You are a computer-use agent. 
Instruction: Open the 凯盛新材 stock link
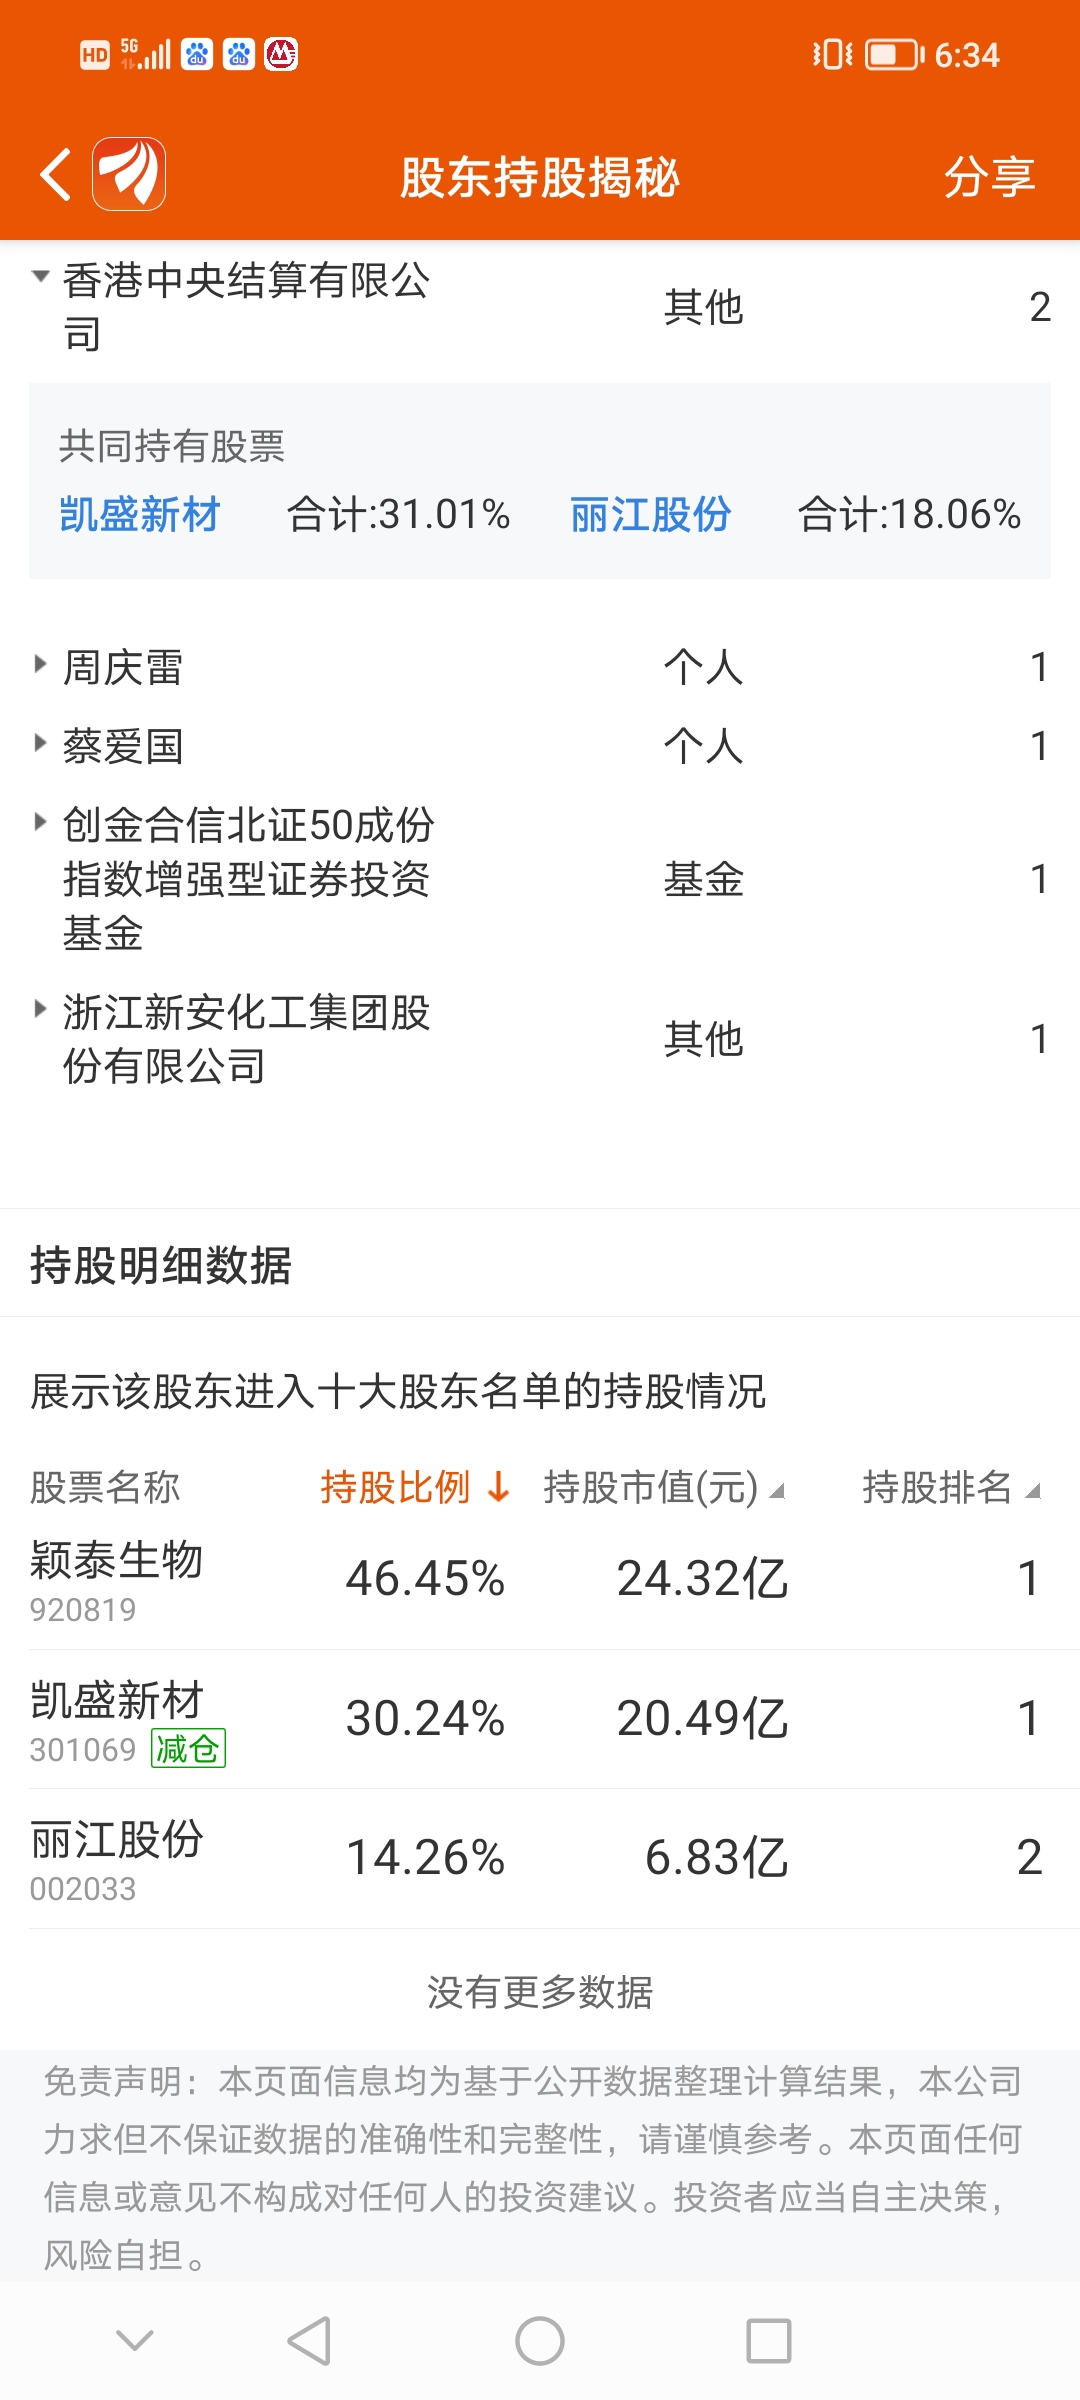coord(140,515)
